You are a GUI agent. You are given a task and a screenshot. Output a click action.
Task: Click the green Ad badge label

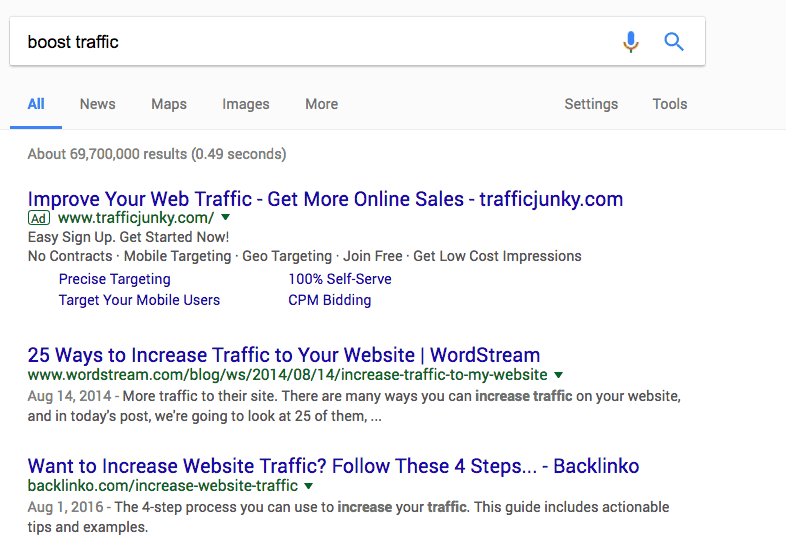[x=39, y=218]
